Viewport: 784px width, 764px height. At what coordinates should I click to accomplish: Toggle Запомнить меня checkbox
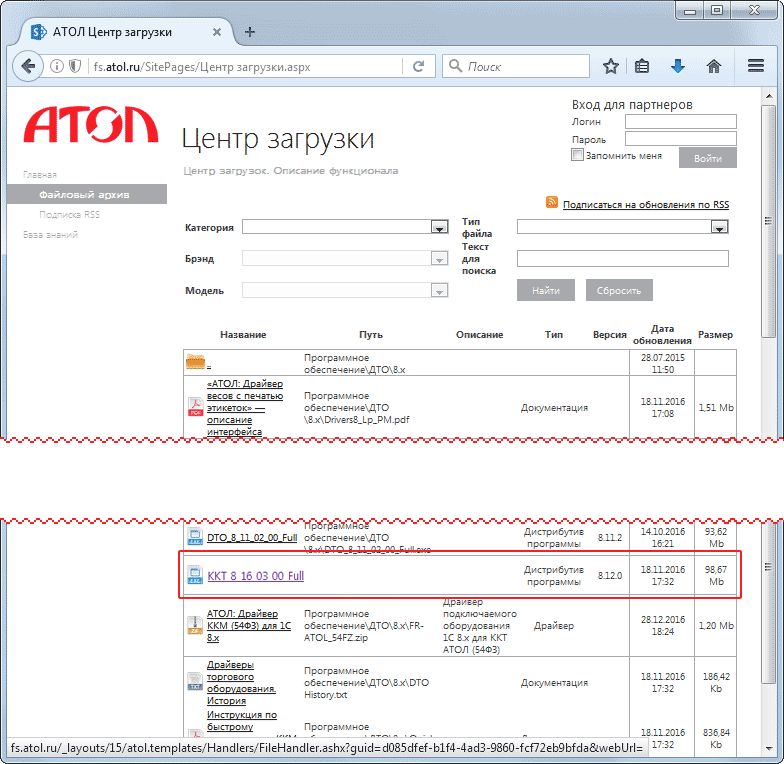577,155
